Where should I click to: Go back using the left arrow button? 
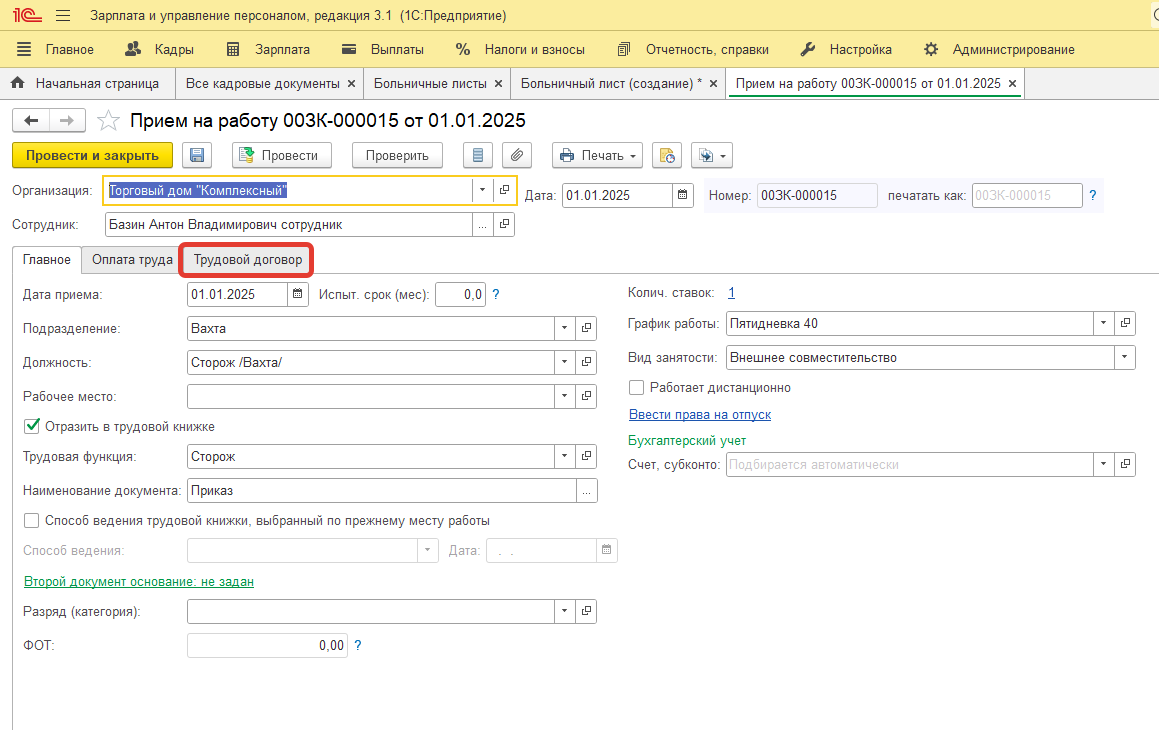[x=31, y=121]
